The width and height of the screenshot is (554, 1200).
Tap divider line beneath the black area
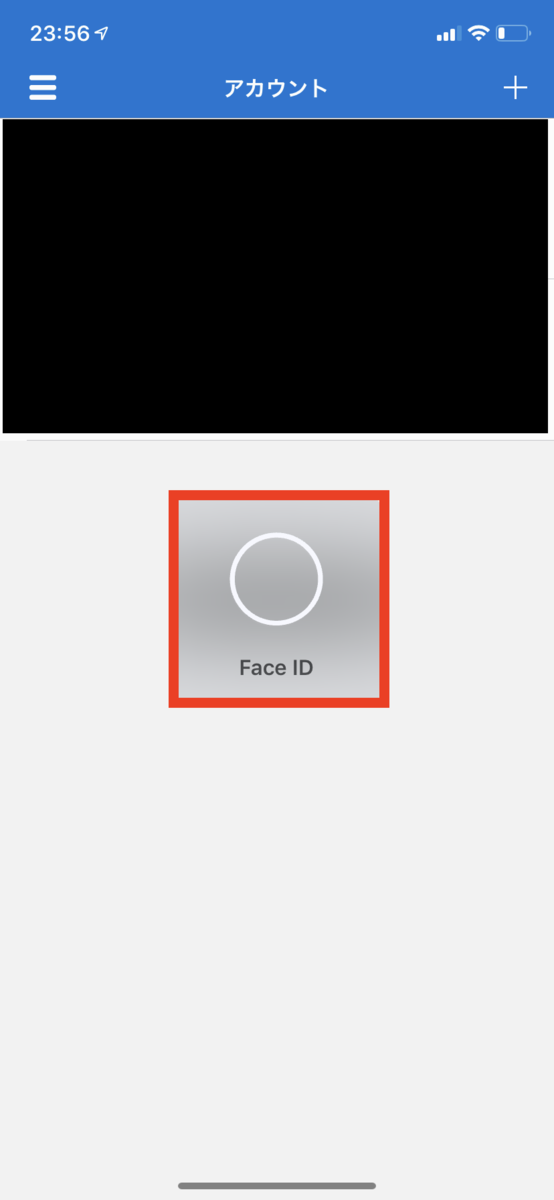pyautogui.click(x=288, y=440)
